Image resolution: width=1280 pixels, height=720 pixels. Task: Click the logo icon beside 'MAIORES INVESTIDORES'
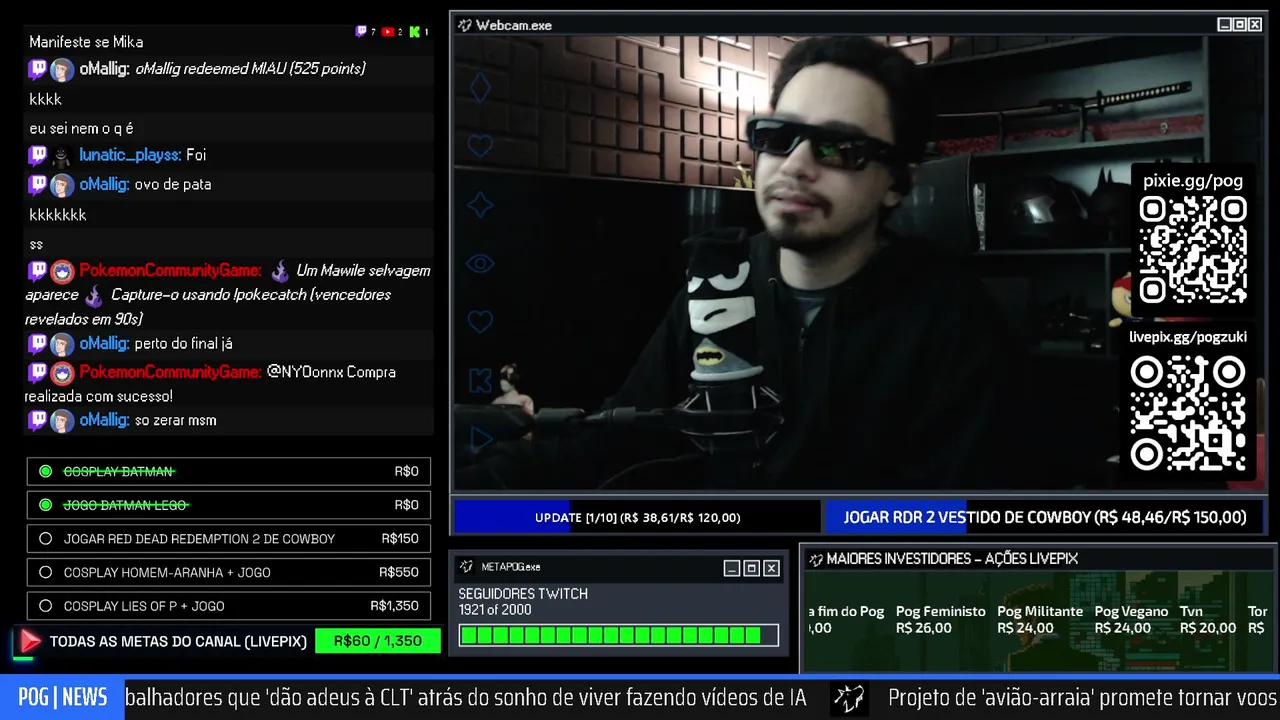click(815, 559)
